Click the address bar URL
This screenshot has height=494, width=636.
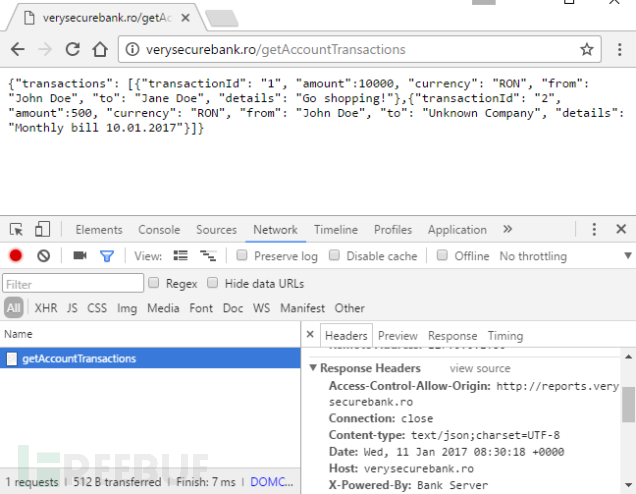pos(275,49)
